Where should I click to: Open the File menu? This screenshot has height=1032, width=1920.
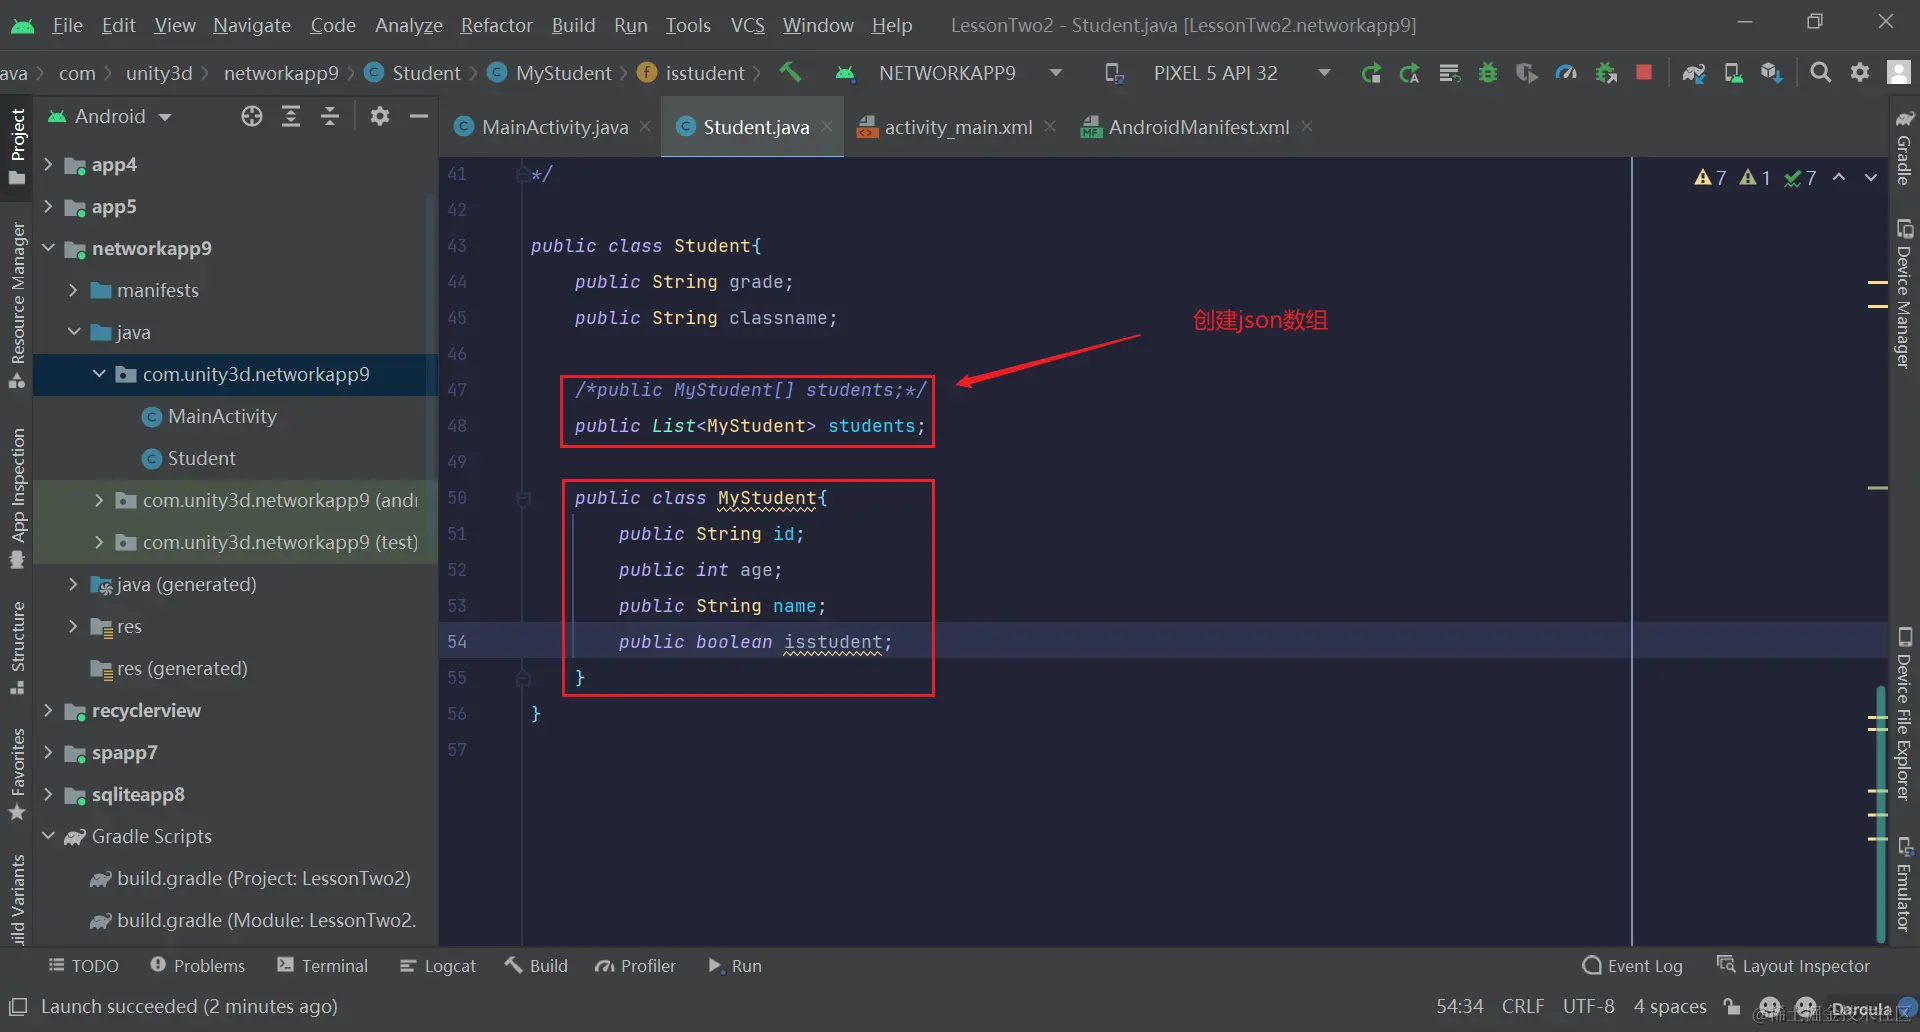click(67, 25)
